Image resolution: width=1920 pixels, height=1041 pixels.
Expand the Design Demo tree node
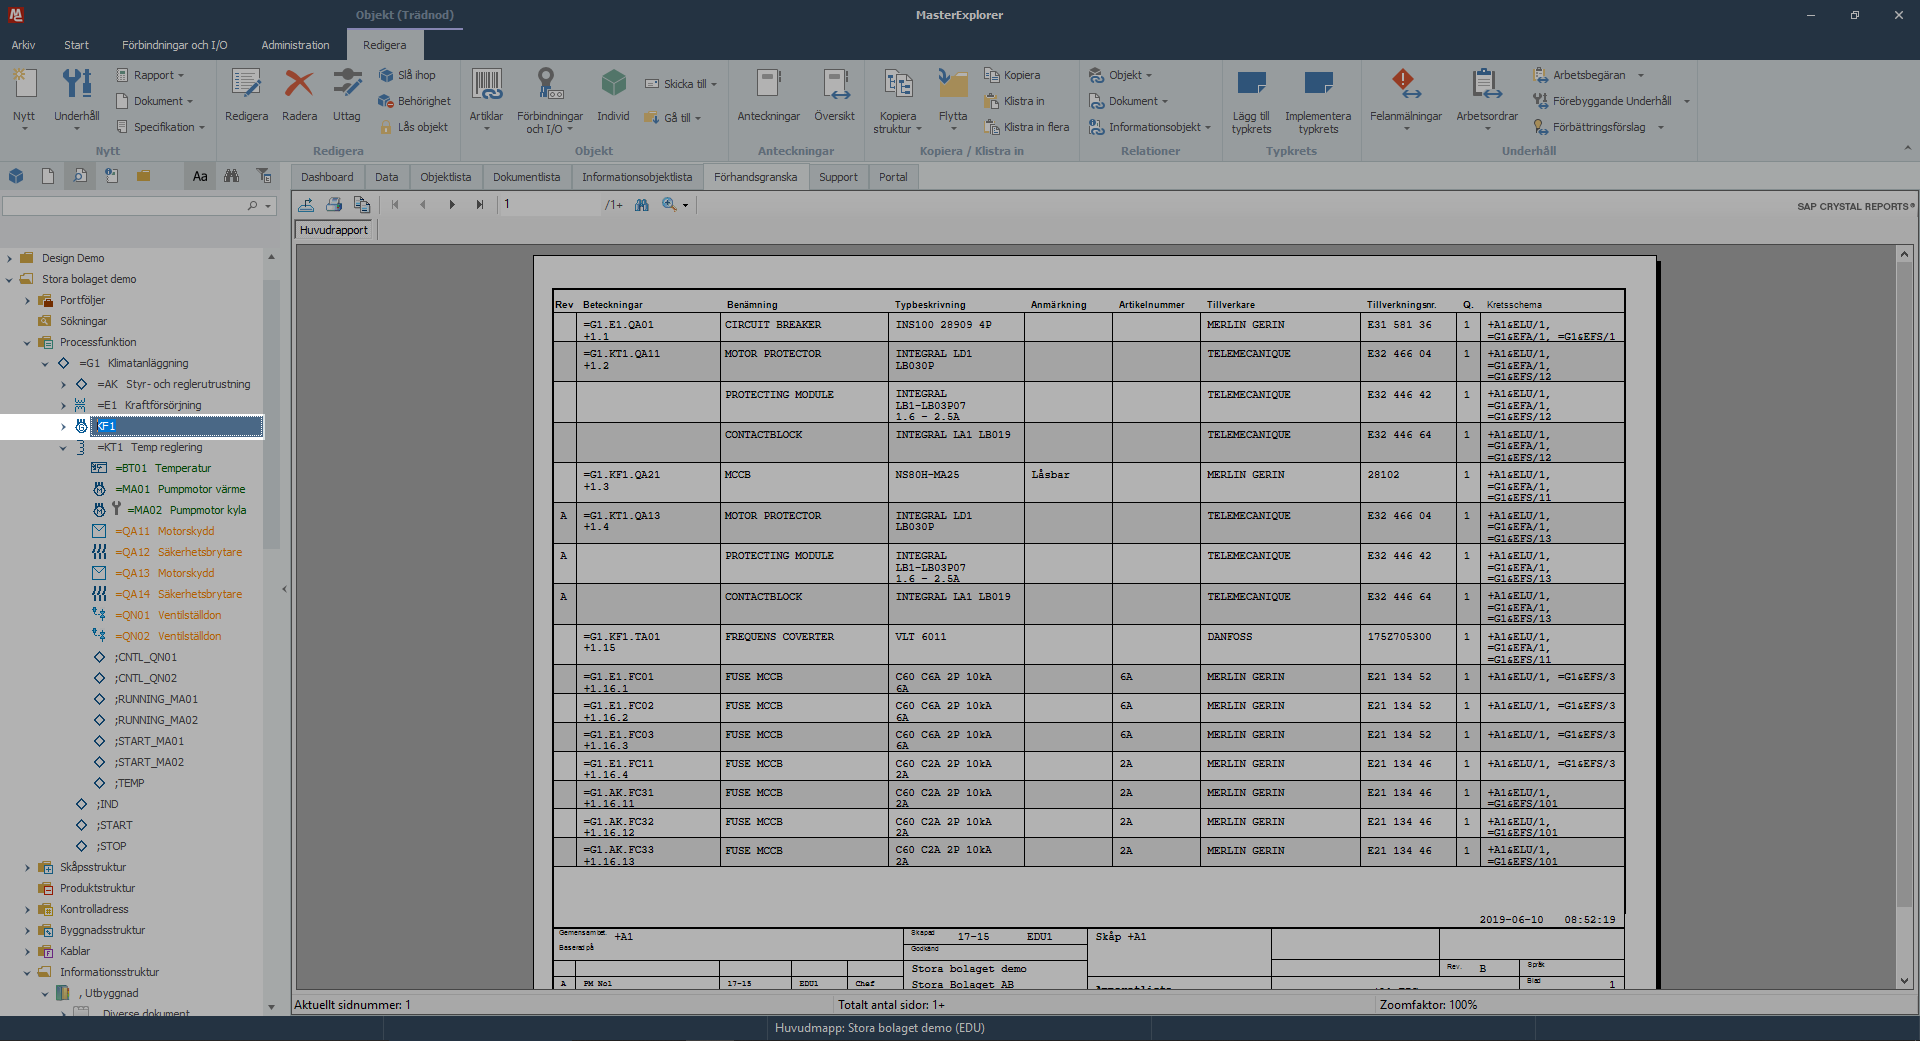coord(9,258)
